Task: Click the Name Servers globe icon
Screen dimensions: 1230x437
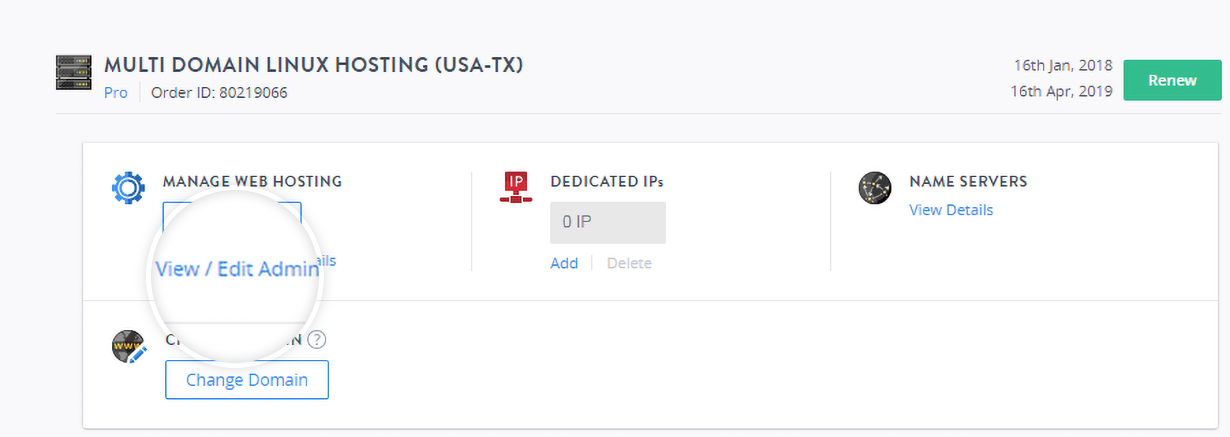Action: coord(874,188)
